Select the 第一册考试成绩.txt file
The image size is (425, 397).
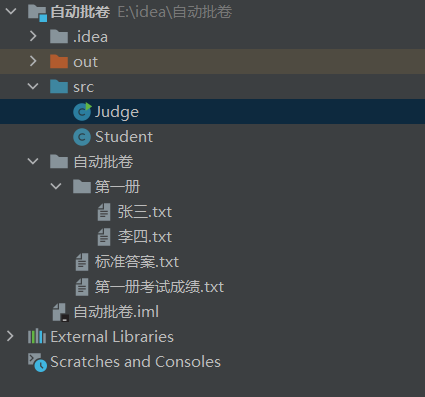[159, 287]
